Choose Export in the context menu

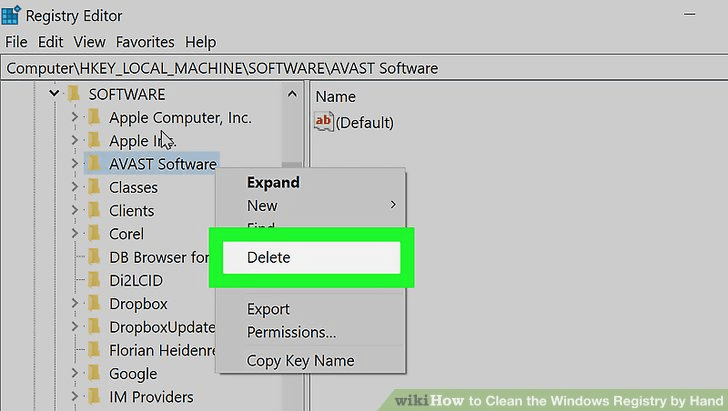[x=268, y=309]
